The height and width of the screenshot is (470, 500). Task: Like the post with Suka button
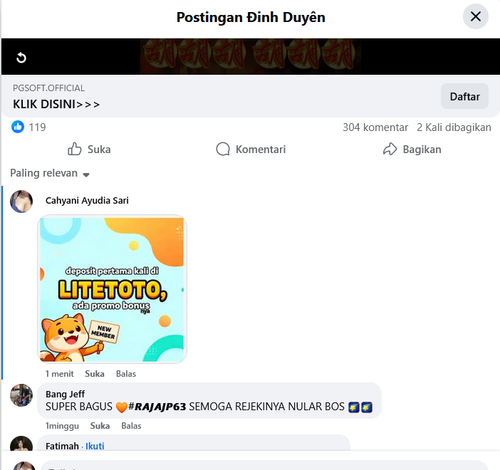click(89, 149)
